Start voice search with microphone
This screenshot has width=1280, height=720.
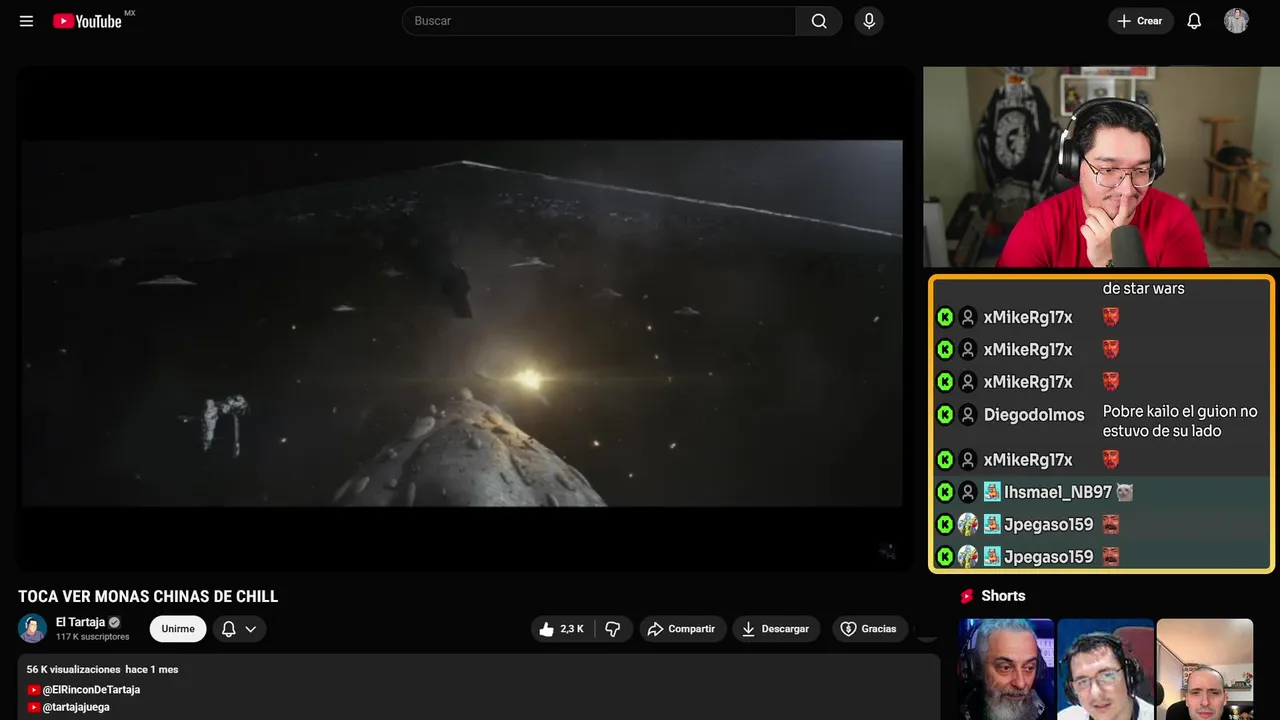(869, 21)
